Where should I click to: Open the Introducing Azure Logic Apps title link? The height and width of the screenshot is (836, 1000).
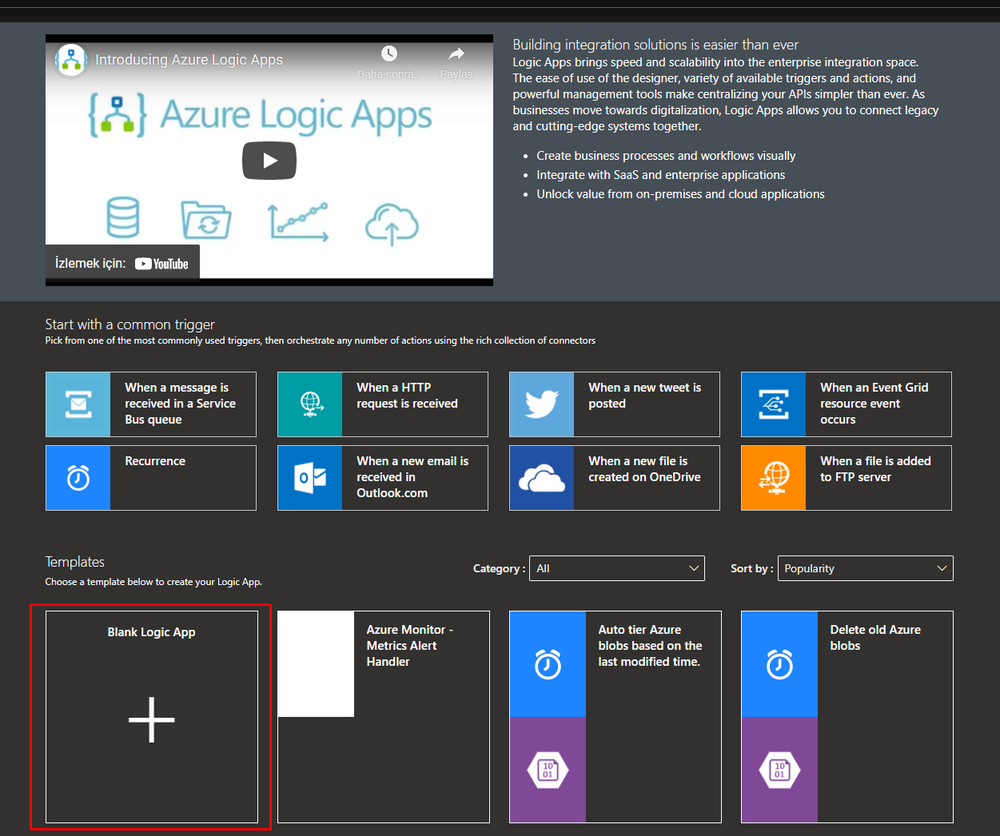click(x=189, y=60)
